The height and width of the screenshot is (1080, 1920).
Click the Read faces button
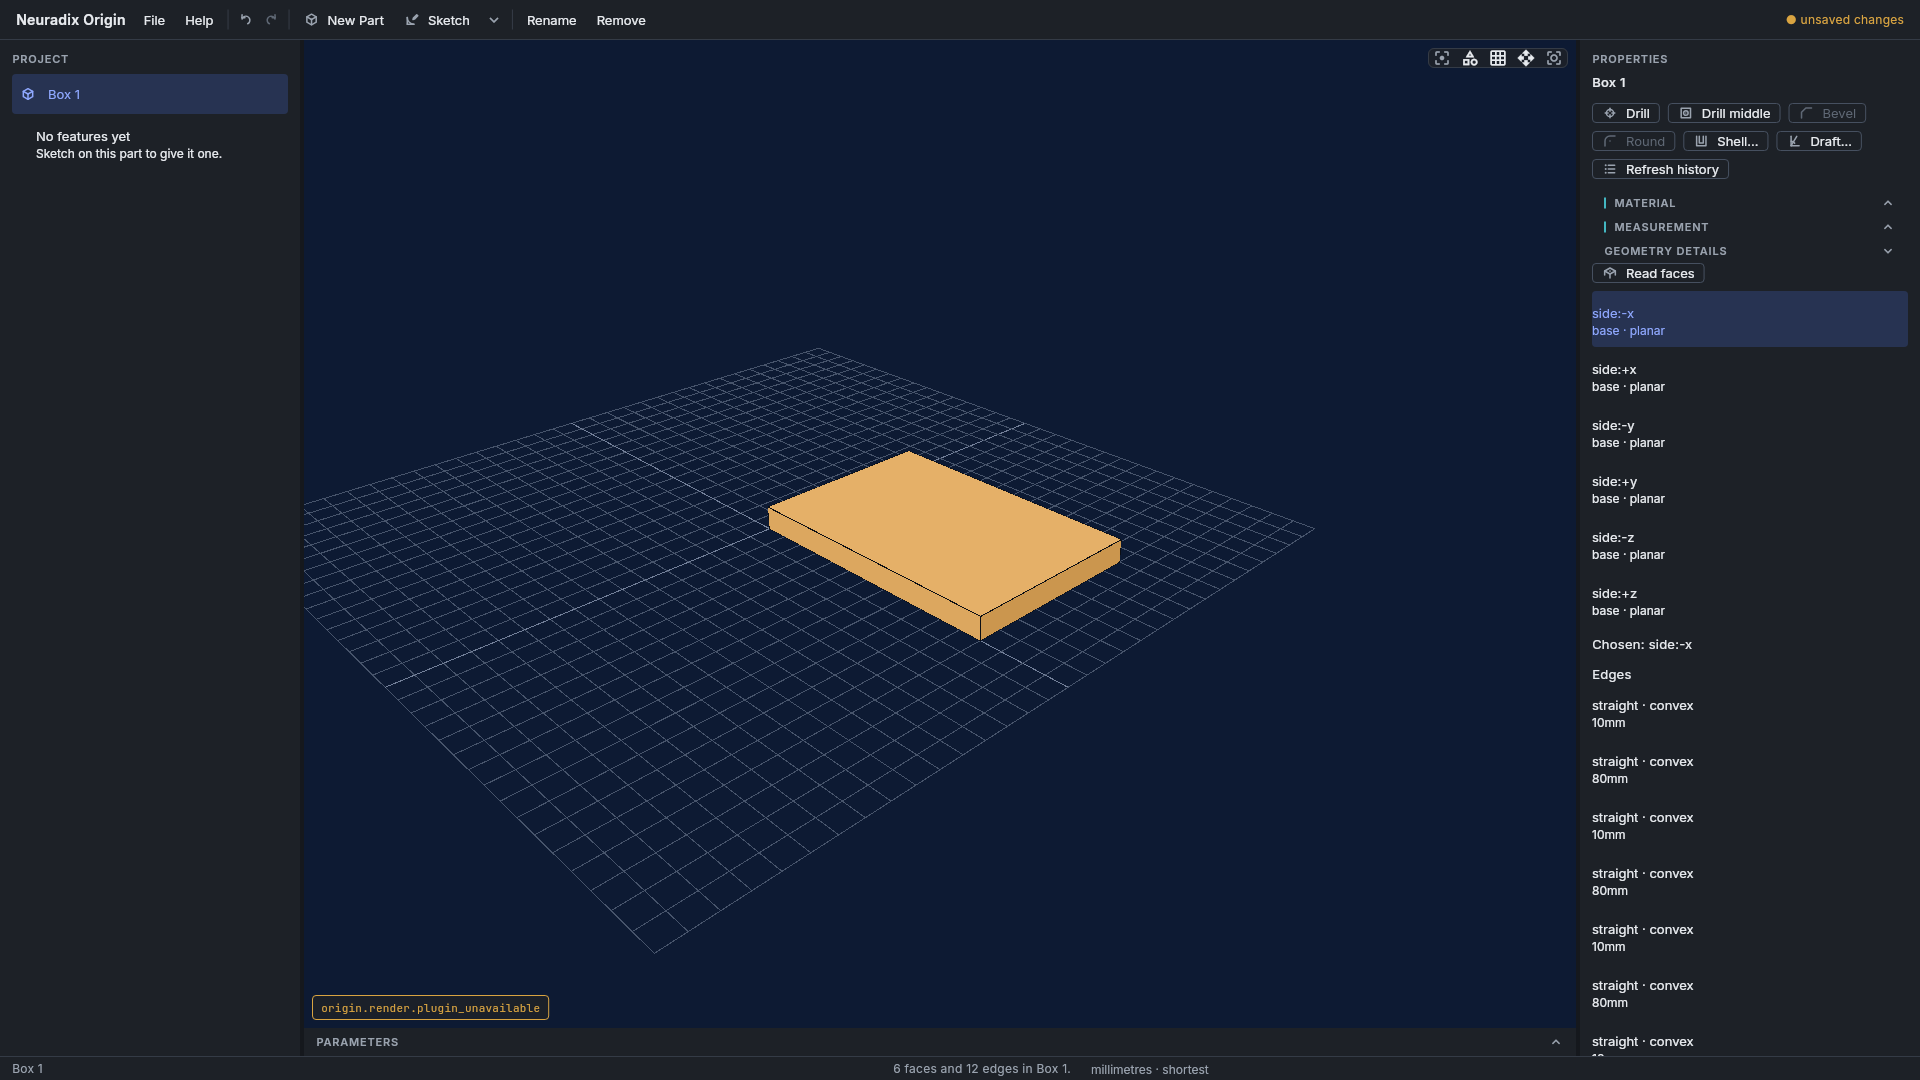(x=1648, y=273)
